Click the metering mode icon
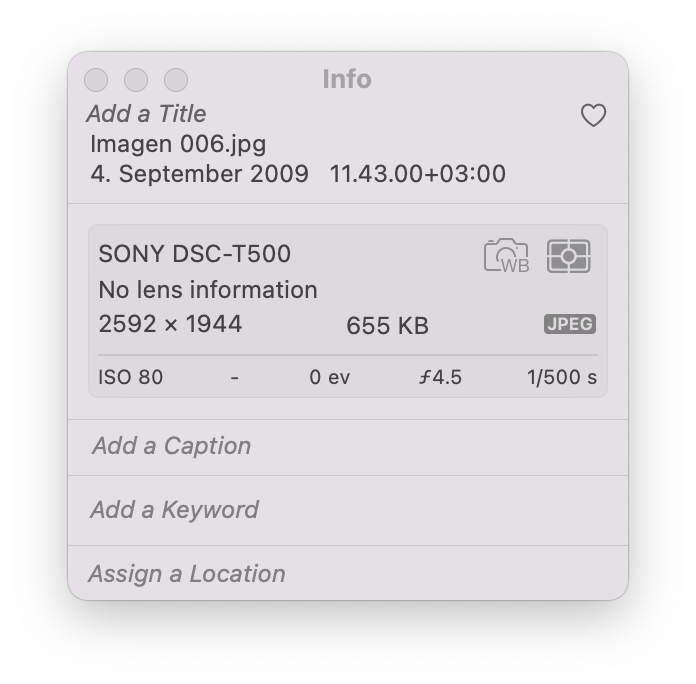Image resolution: width=696 pixels, height=684 pixels. click(x=569, y=256)
